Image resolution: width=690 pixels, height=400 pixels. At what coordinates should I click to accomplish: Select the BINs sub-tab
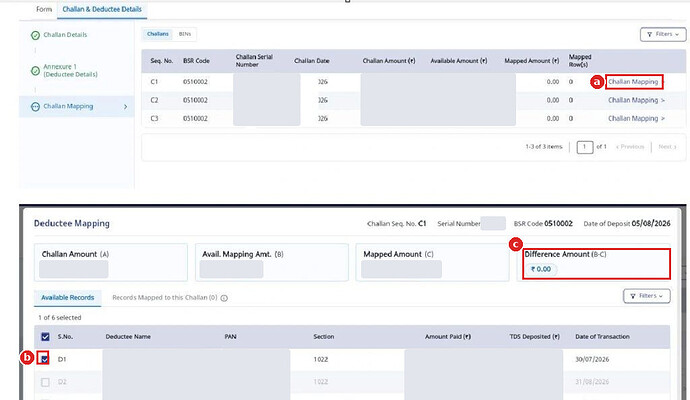tap(185, 34)
